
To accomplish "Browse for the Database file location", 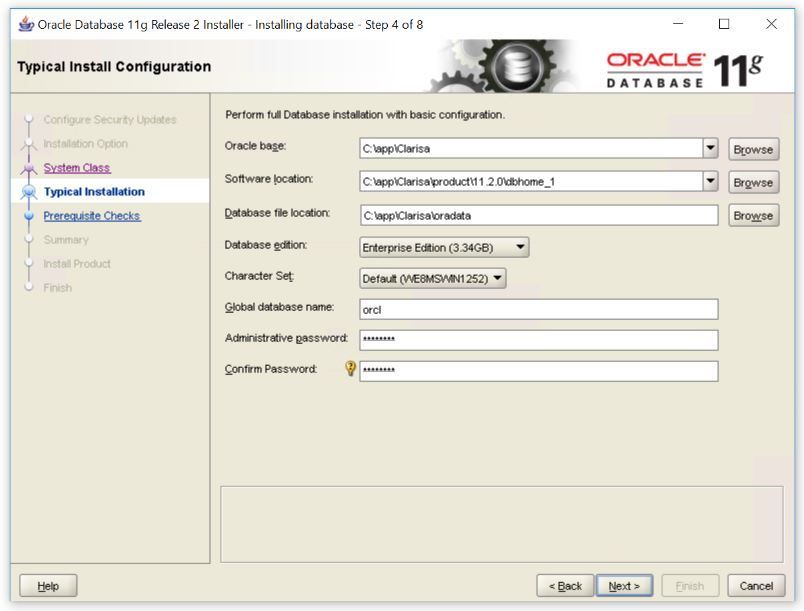I will click(x=753, y=215).
